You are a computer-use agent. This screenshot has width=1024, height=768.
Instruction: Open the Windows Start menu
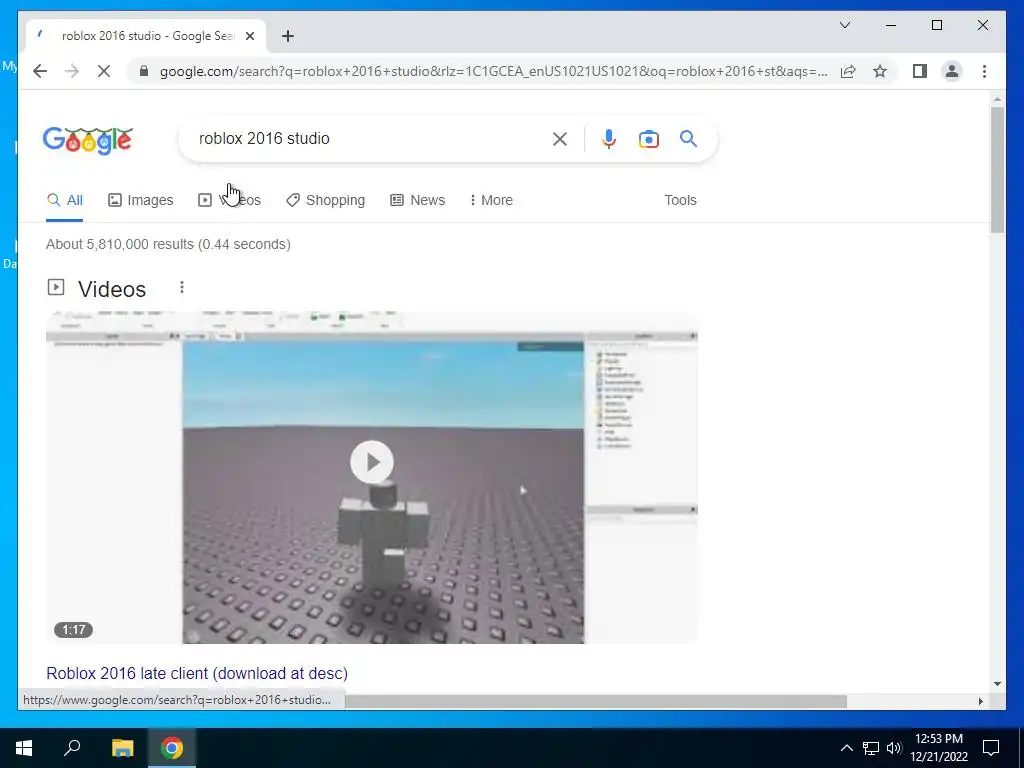[x=24, y=748]
